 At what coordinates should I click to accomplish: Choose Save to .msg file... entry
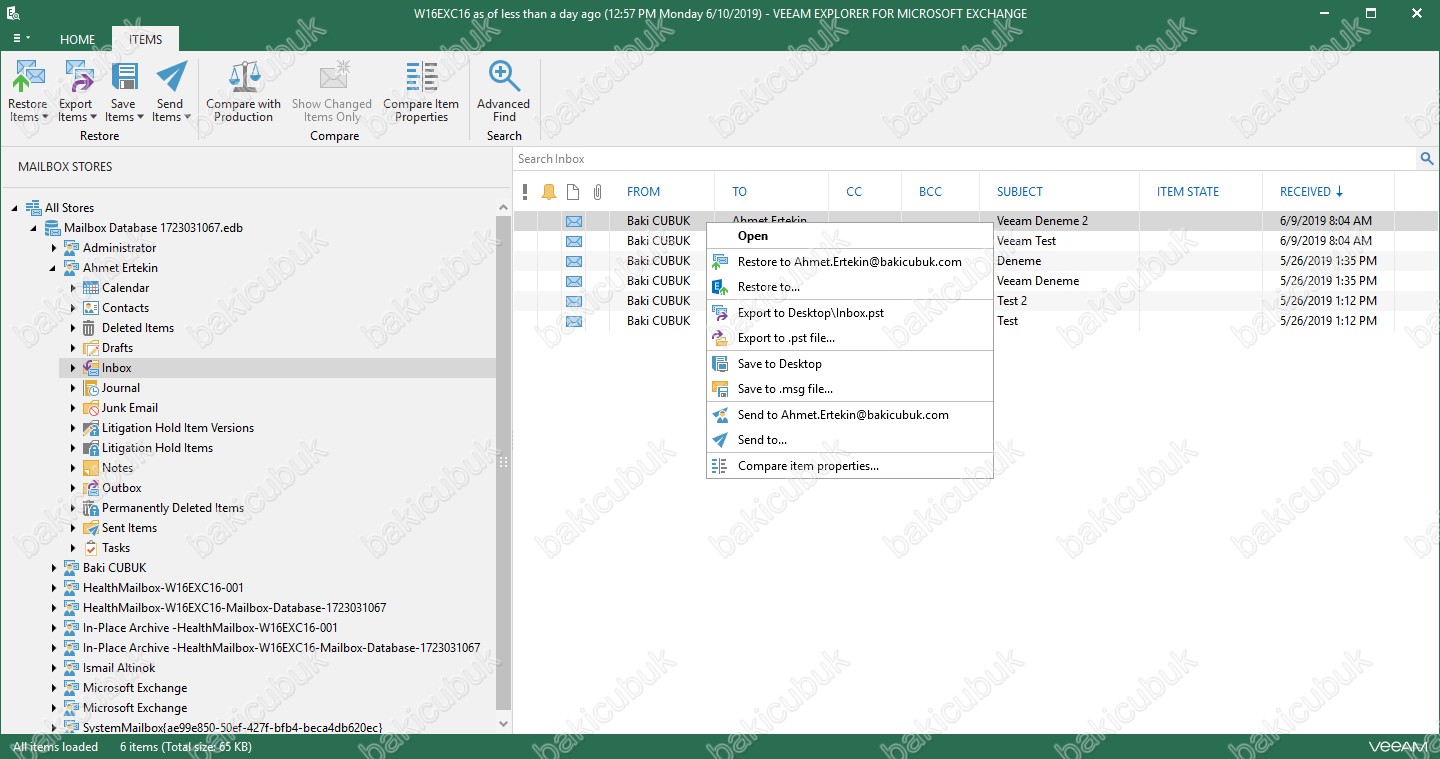[849, 389]
